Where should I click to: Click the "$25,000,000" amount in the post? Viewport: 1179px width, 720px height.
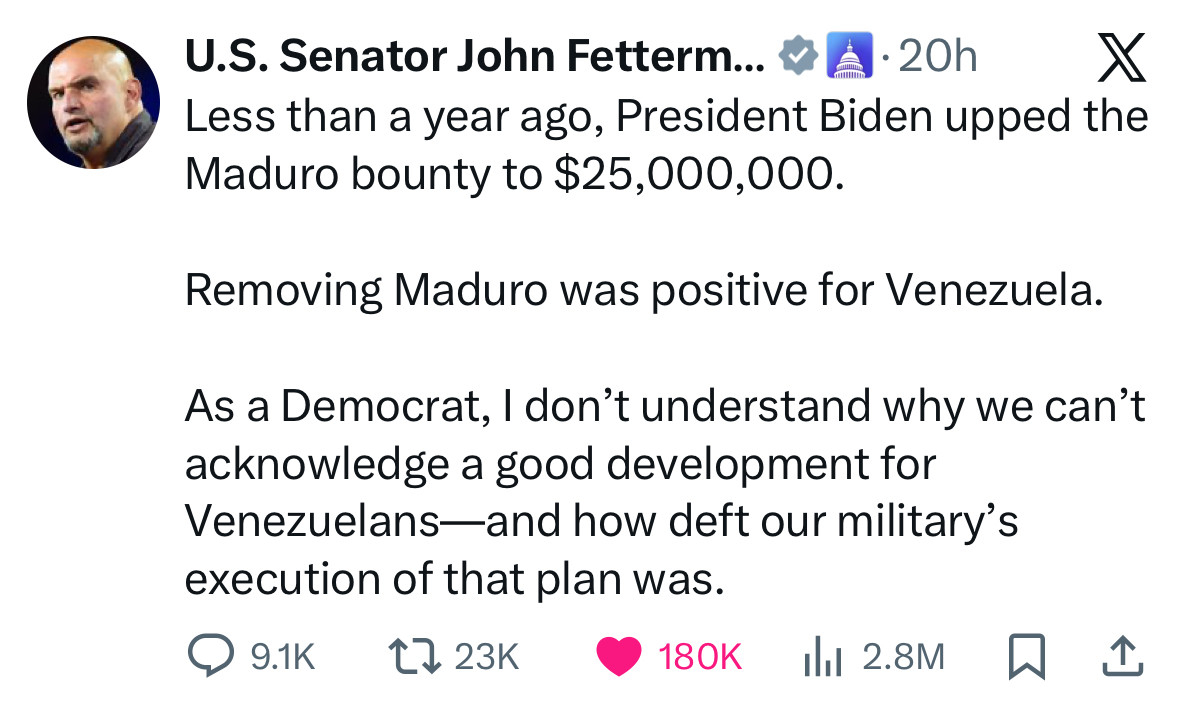pyautogui.click(x=692, y=174)
